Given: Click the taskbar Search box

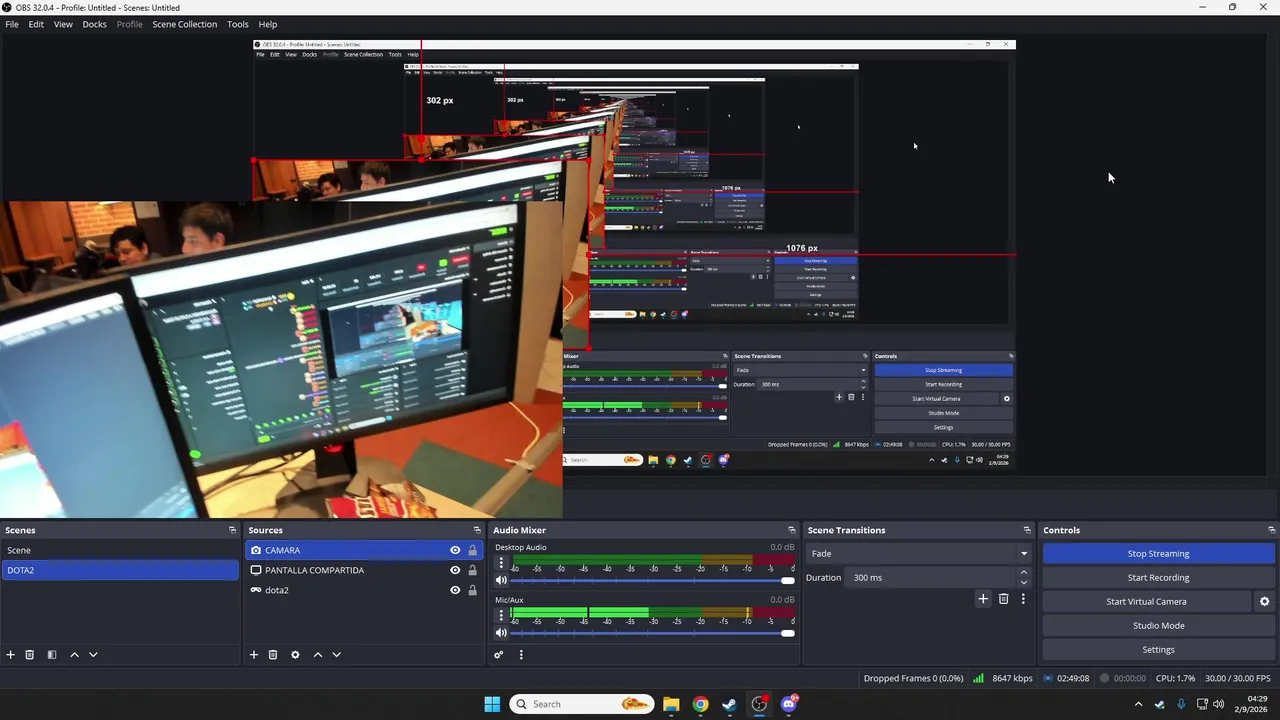Looking at the screenshot, I should pyautogui.click(x=582, y=704).
